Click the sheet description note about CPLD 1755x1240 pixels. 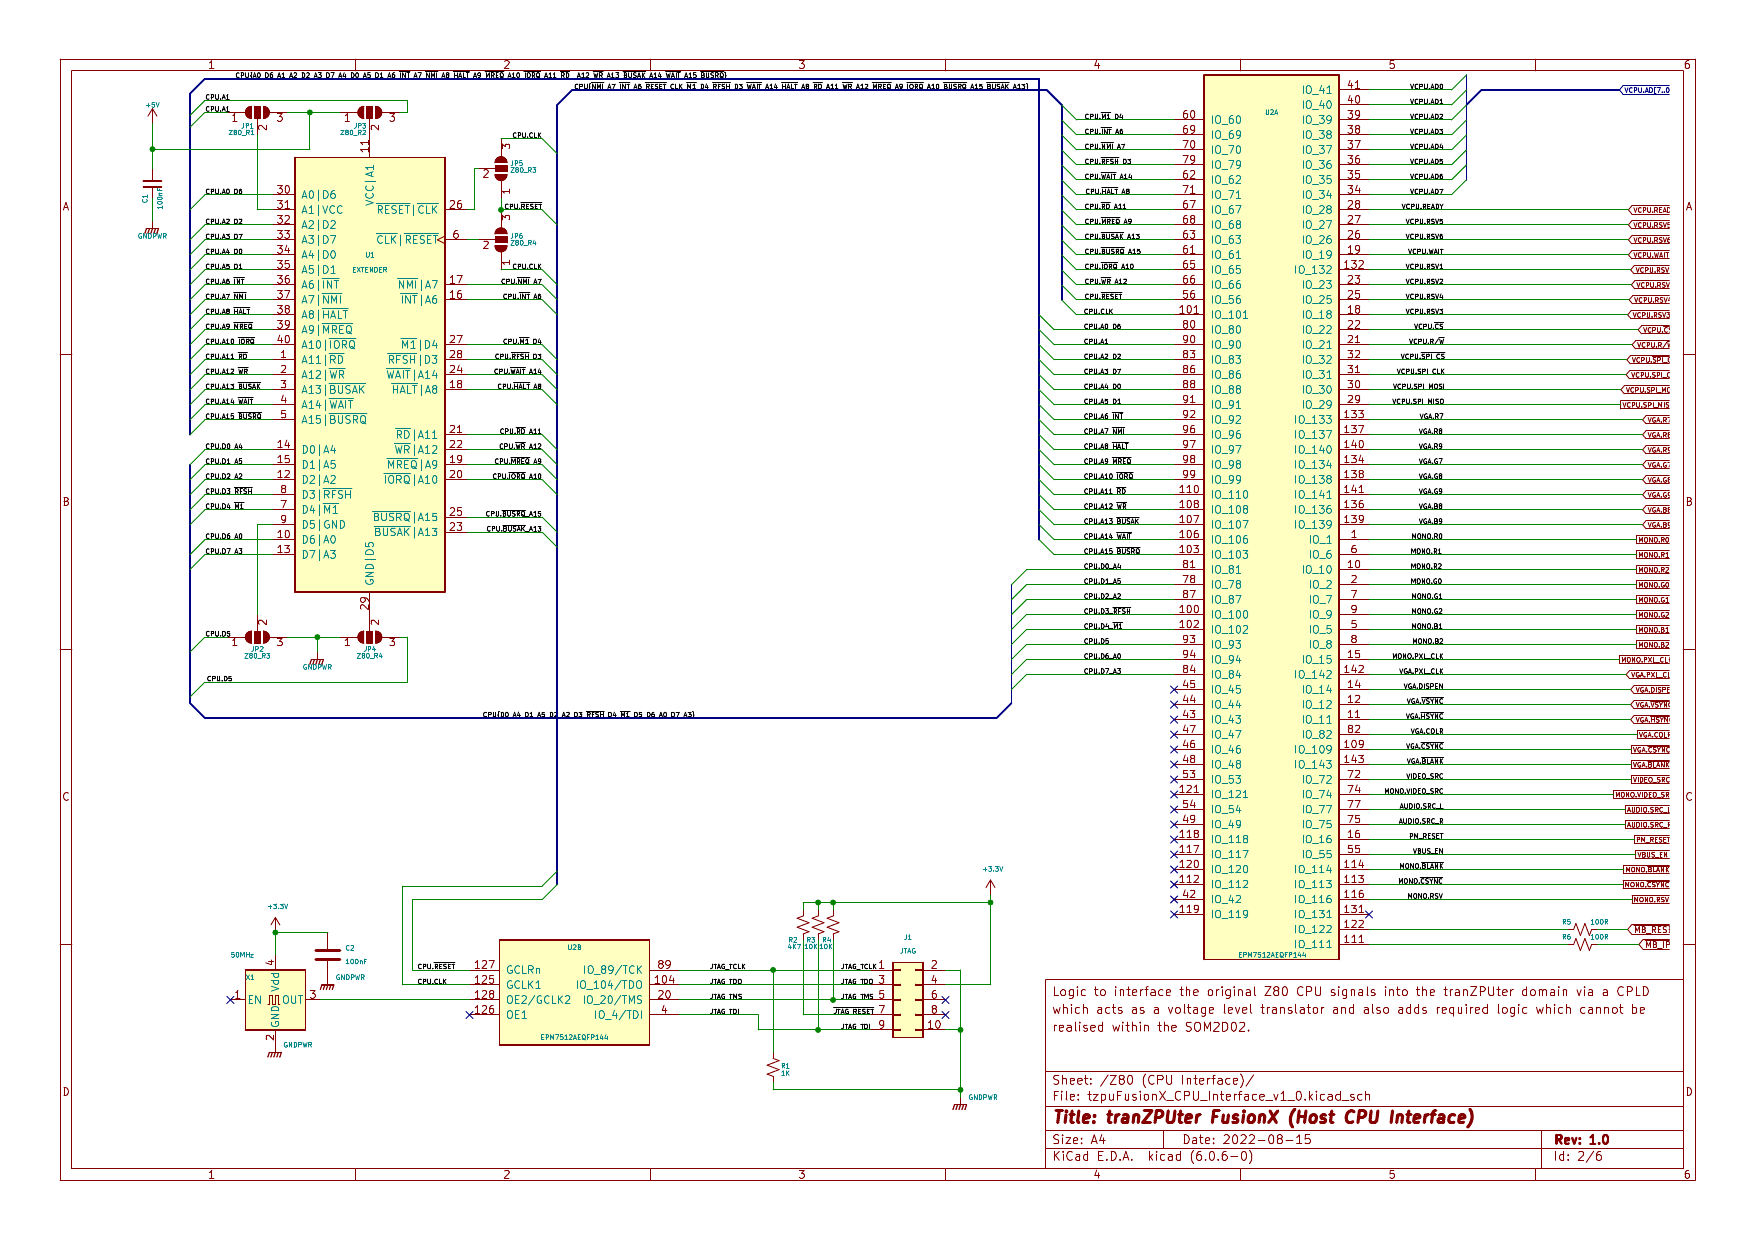pos(1351,1009)
